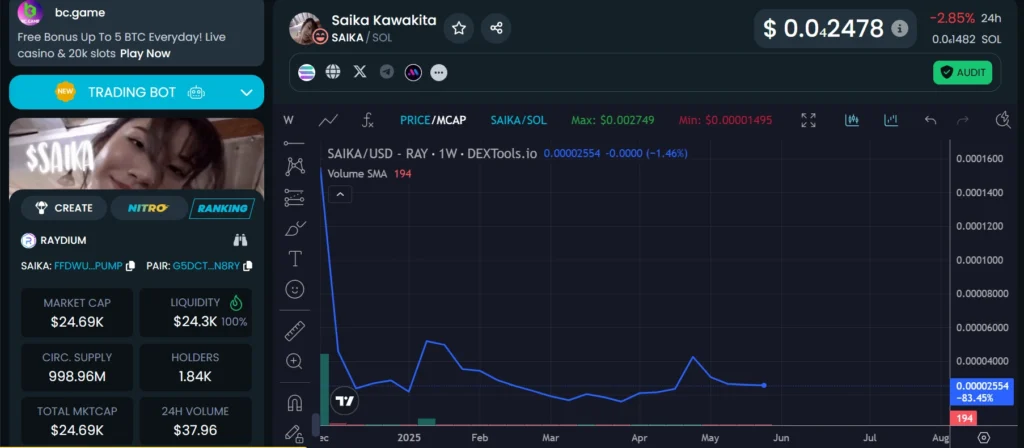Viewport: 1024px width, 448px height.
Task: Select the Text tool
Action: pos(295,259)
